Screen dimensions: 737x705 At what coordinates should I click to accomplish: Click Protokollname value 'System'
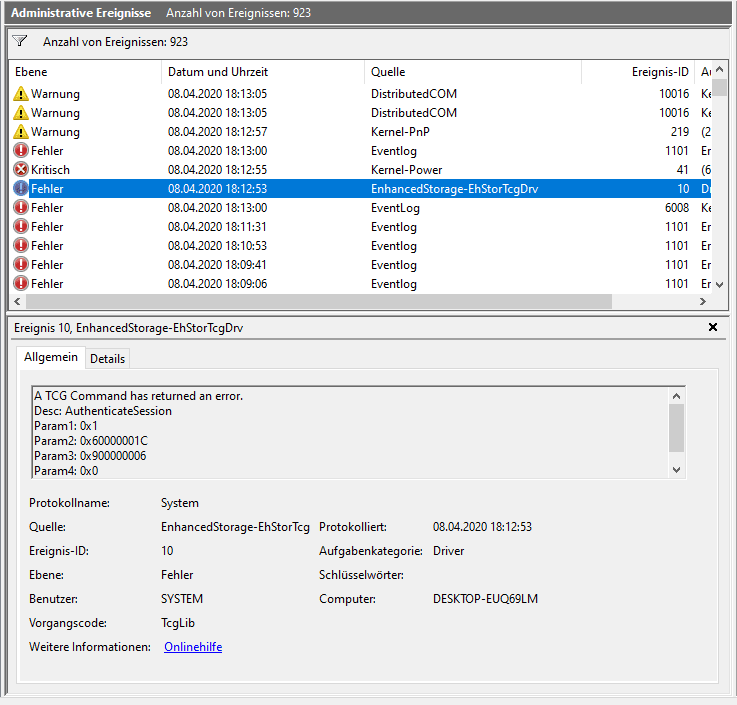coord(180,503)
